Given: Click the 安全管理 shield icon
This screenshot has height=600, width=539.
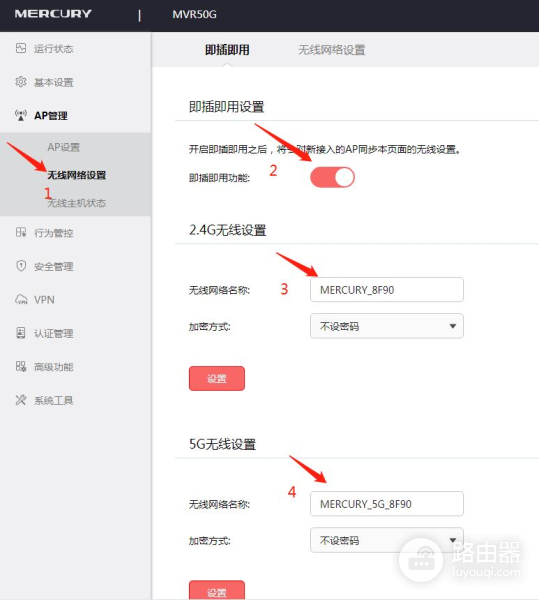Looking at the screenshot, I should point(21,266).
